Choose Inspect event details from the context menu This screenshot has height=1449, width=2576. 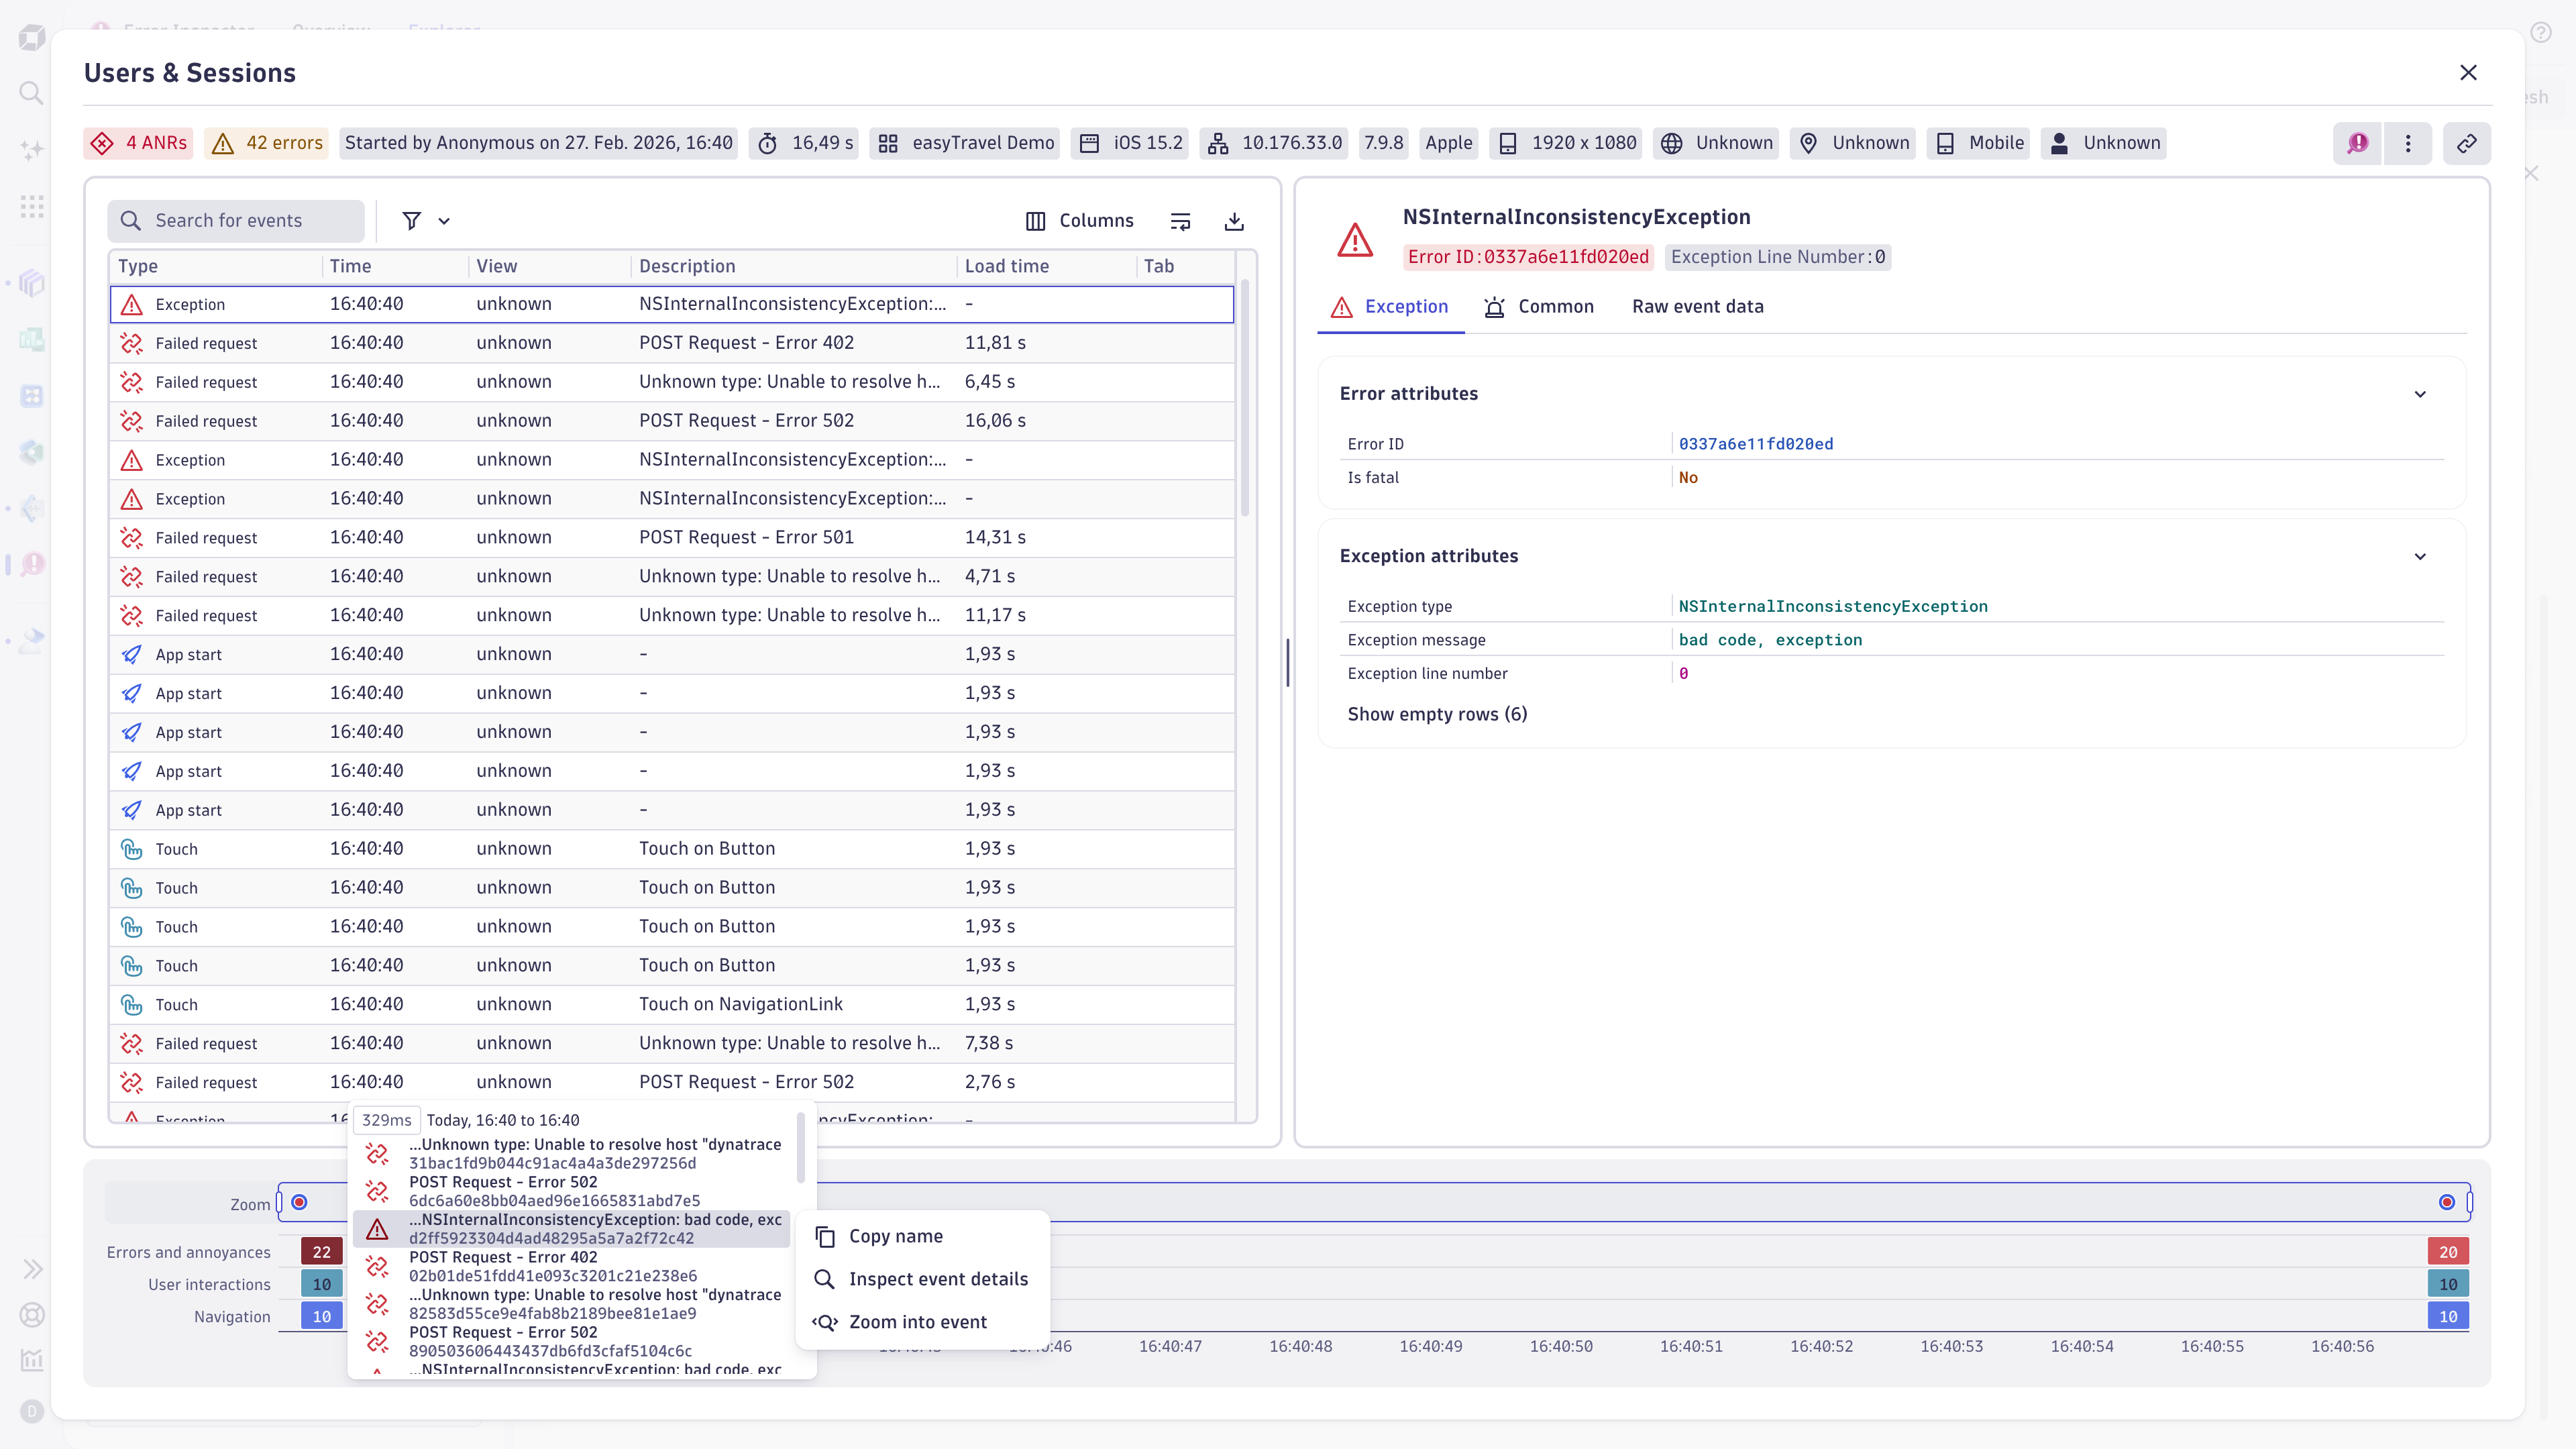(x=938, y=1279)
